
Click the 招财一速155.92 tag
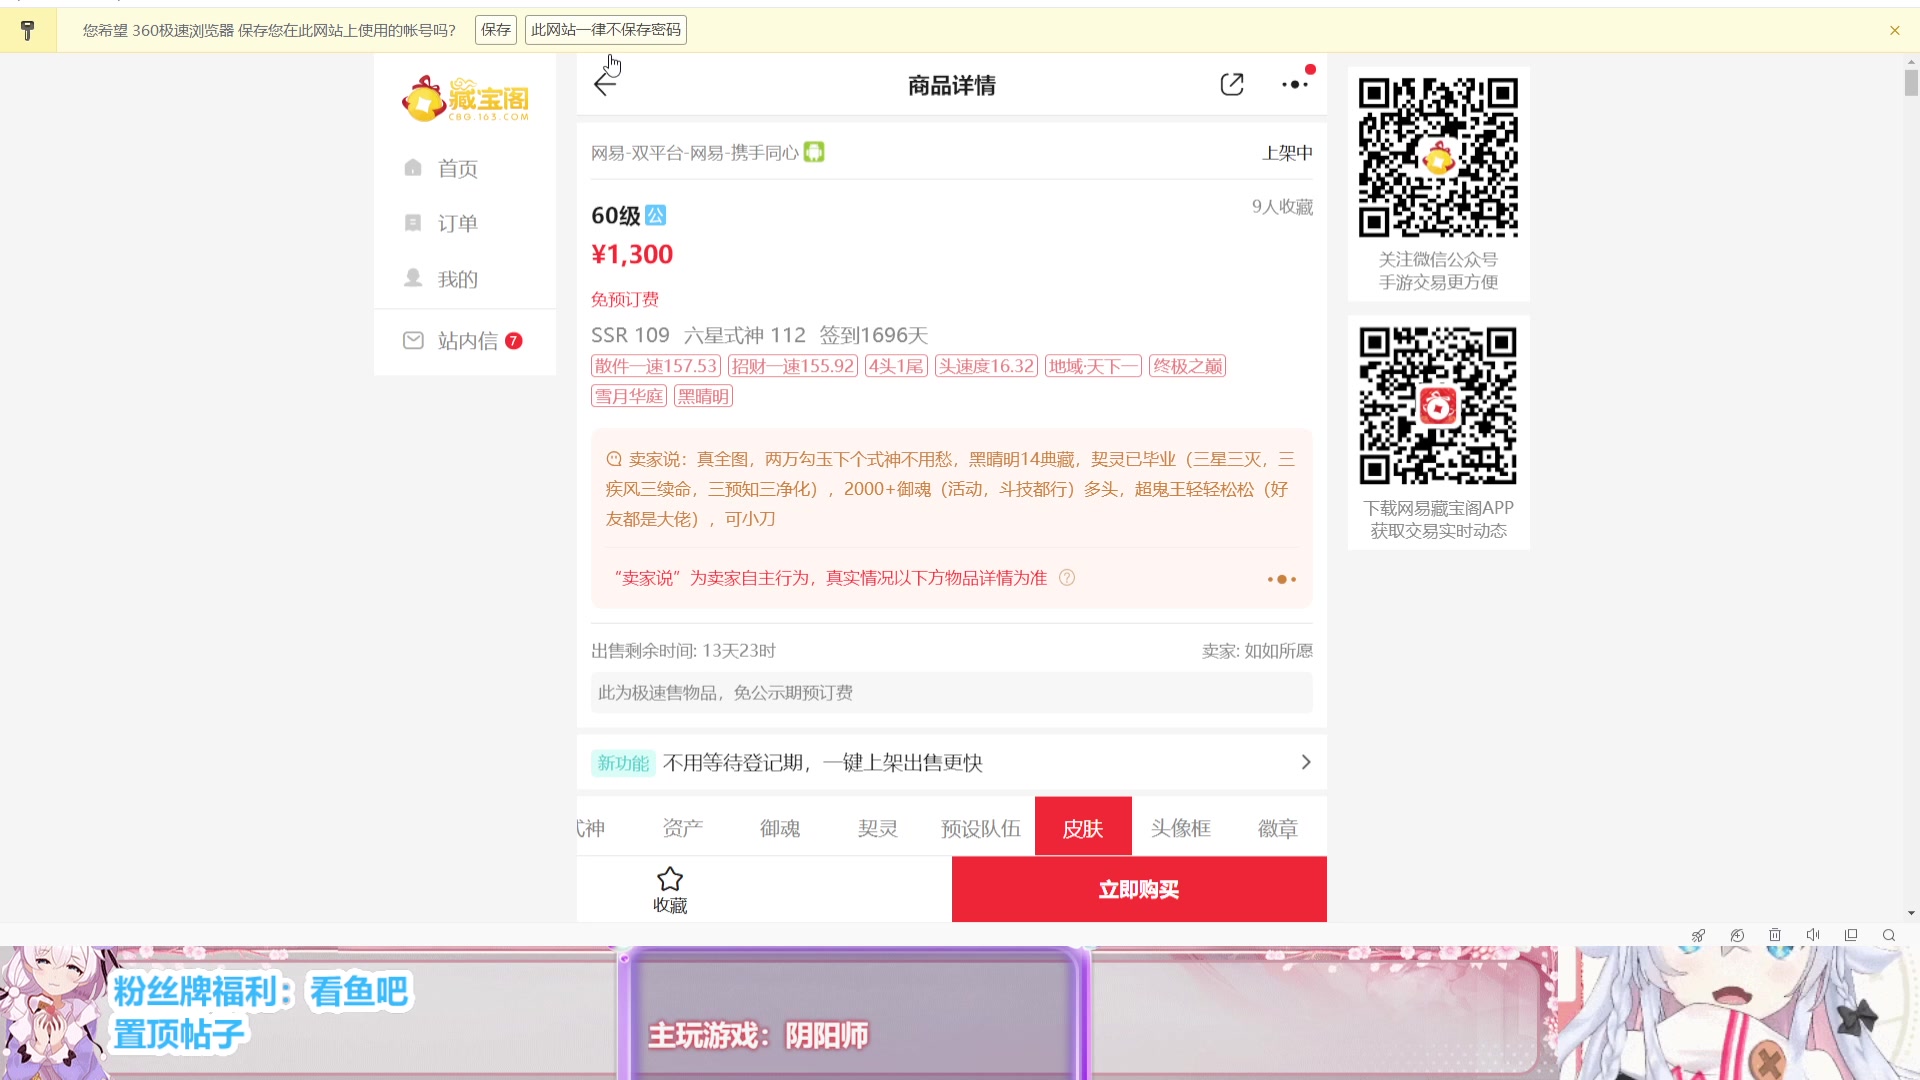coord(793,366)
